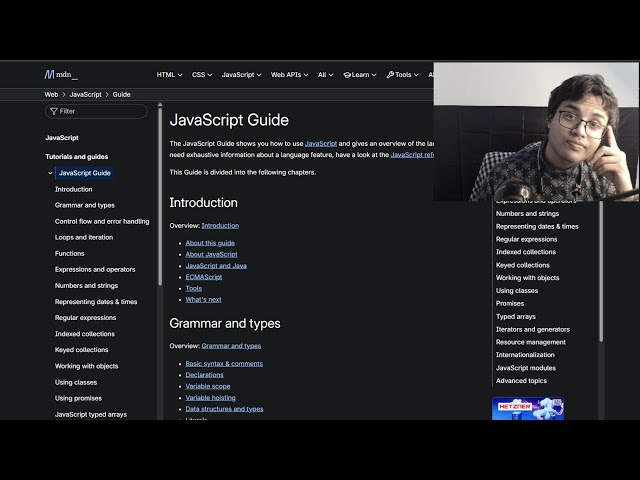Jump to Numbers and strings in right TOC

click(x=527, y=213)
